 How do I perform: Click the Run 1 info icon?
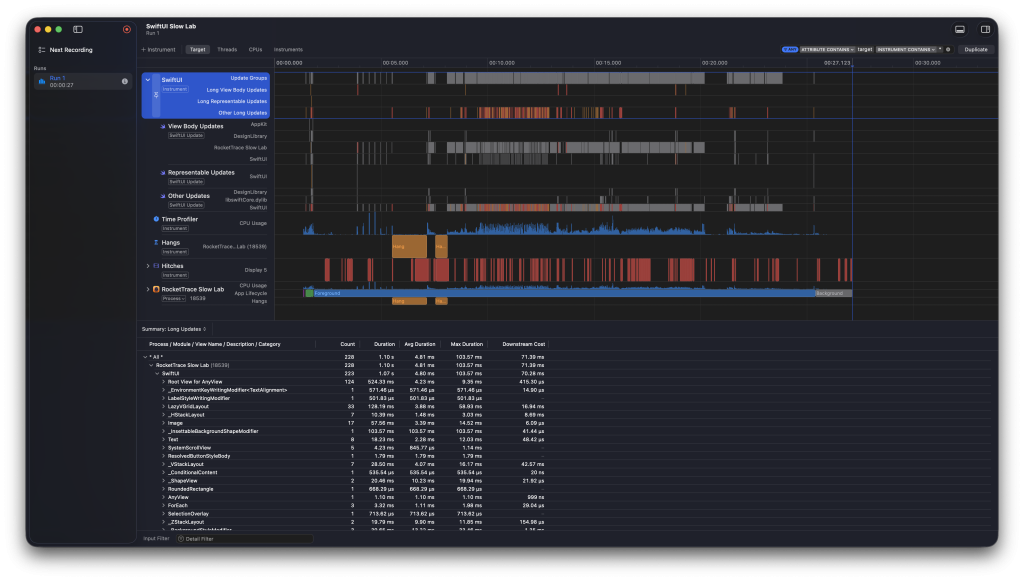[125, 82]
